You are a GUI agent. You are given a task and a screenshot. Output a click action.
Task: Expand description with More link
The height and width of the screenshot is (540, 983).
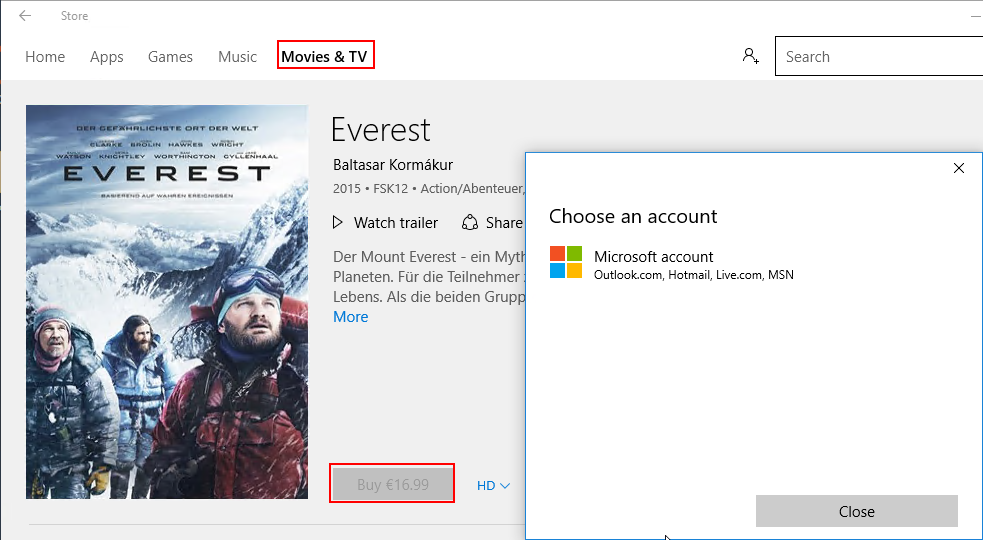[350, 317]
